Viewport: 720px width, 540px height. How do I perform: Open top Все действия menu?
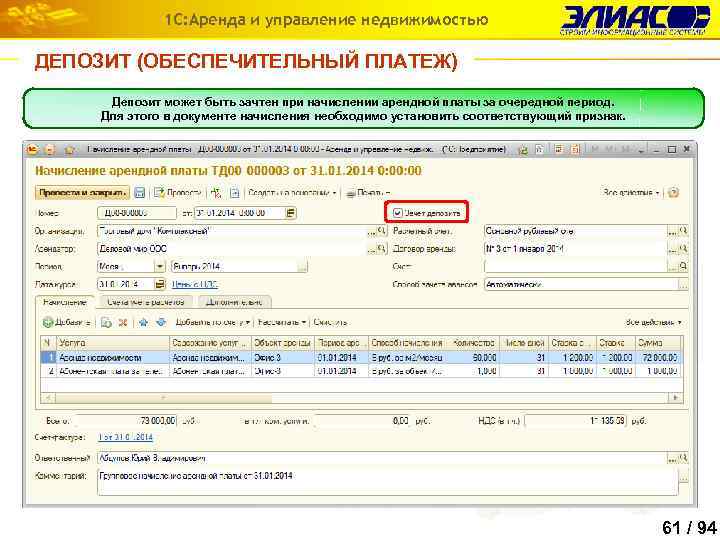(631, 193)
